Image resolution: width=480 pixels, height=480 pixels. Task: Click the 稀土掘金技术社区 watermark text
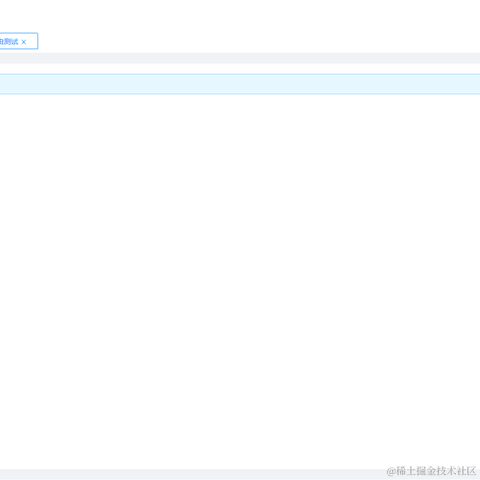coord(436,471)
